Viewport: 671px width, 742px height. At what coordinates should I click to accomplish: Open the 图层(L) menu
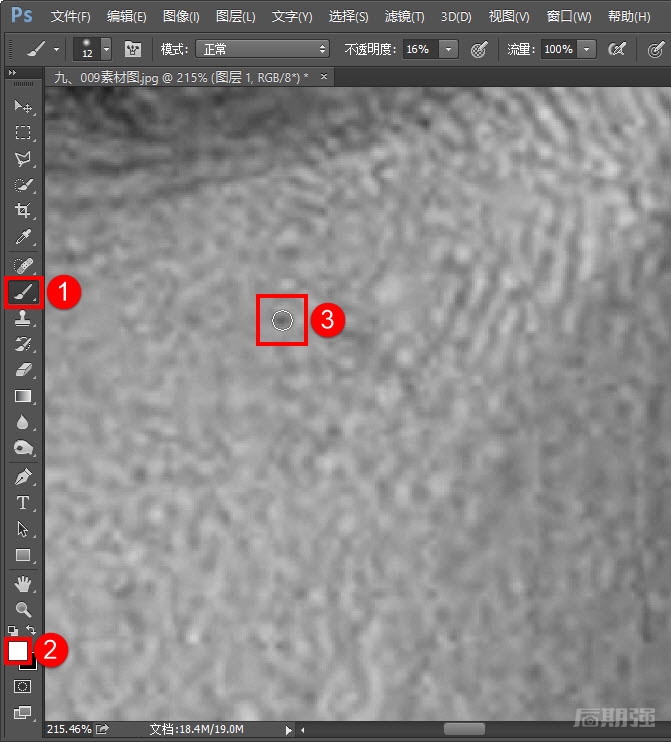(235, 17)
